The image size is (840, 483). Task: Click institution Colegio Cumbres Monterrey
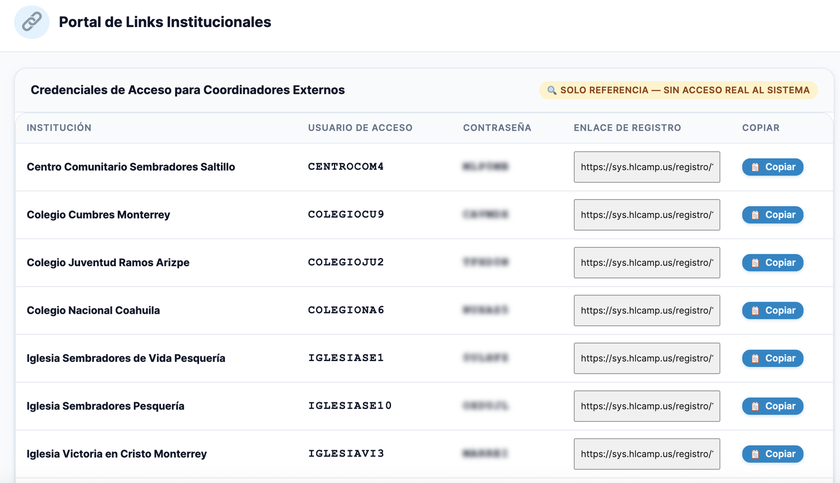[98, 215]
